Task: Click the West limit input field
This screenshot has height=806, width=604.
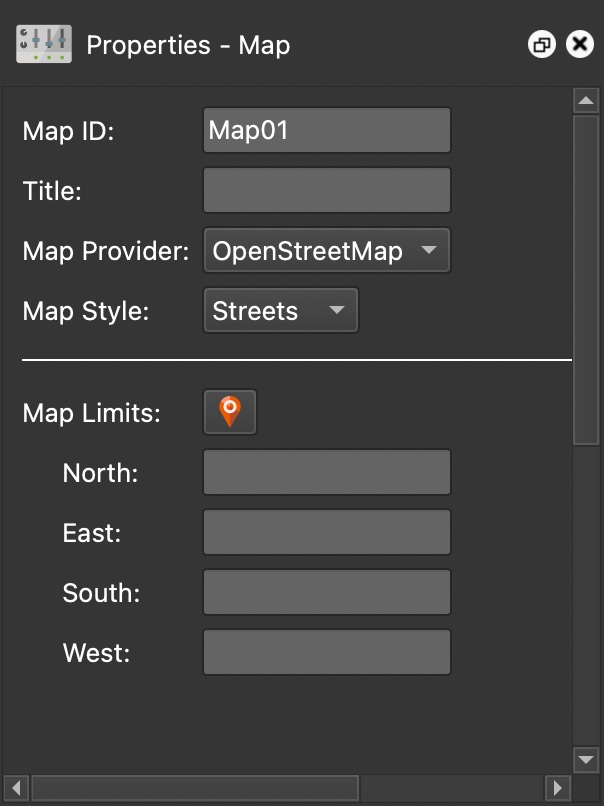Action: coord(326,652)
